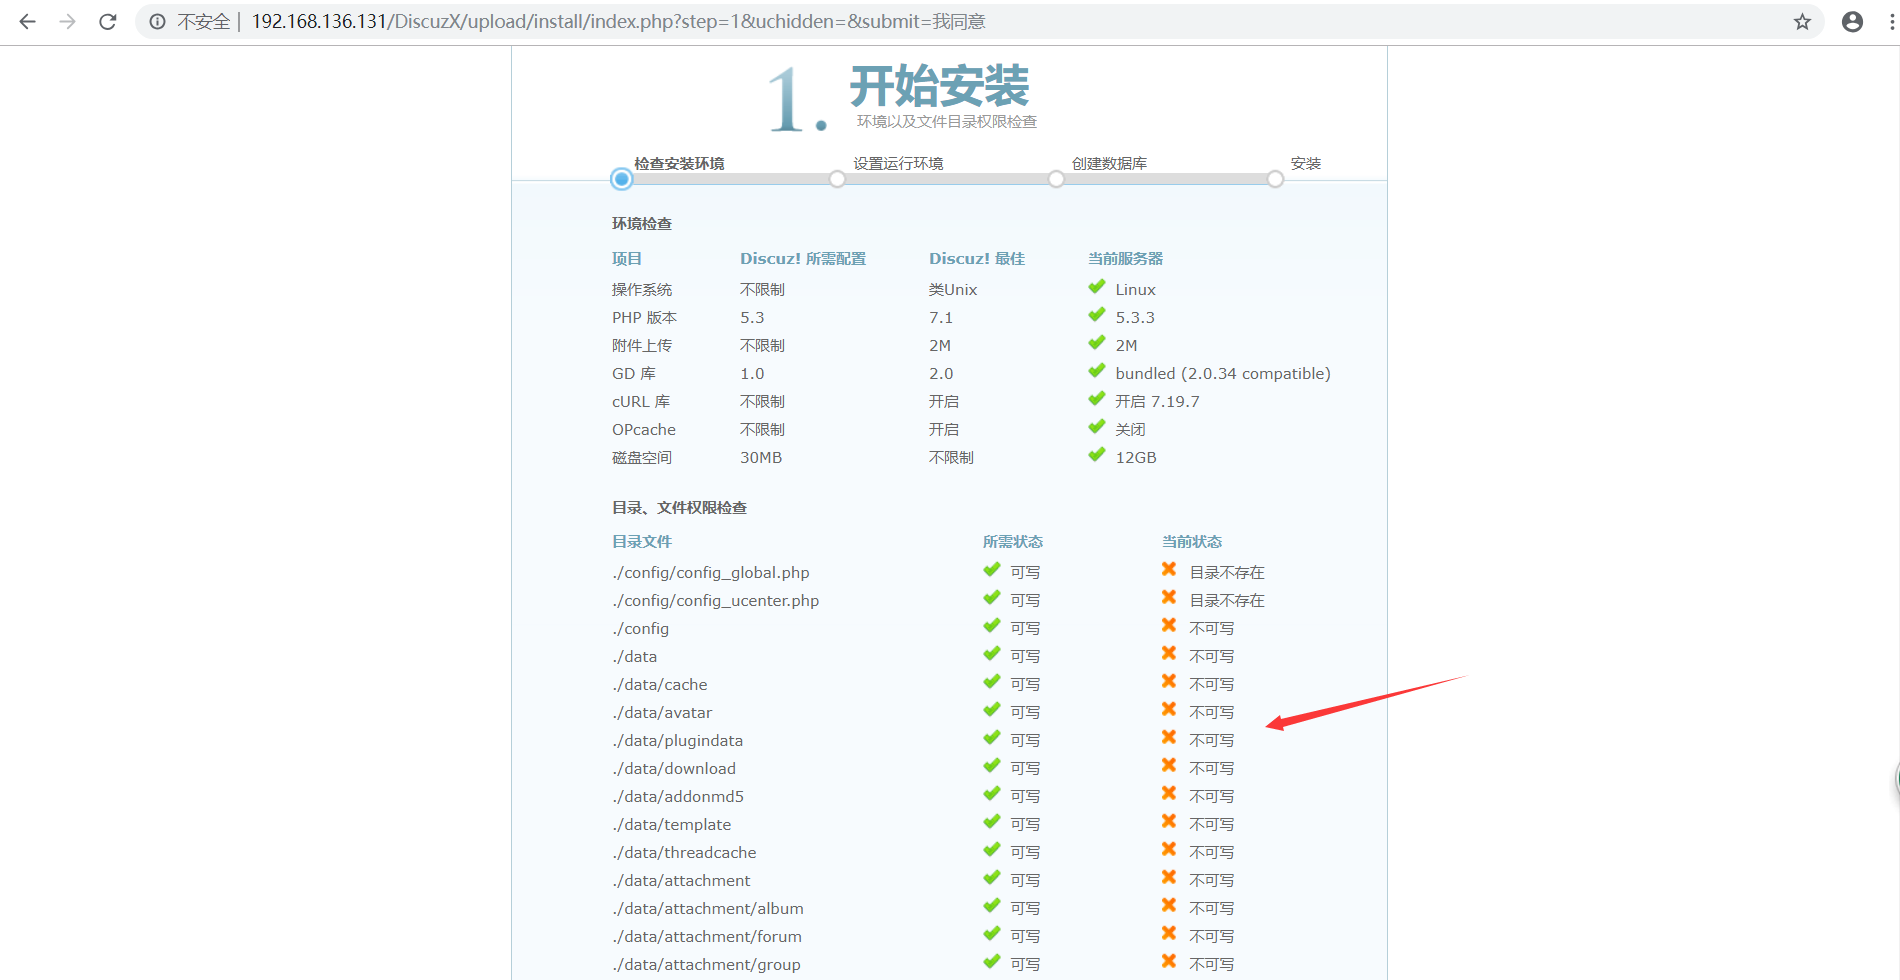Click the red X in the ./data/avatar row
The width and height of the screenshot is (1900, 980).
(x=1168, y=709)
